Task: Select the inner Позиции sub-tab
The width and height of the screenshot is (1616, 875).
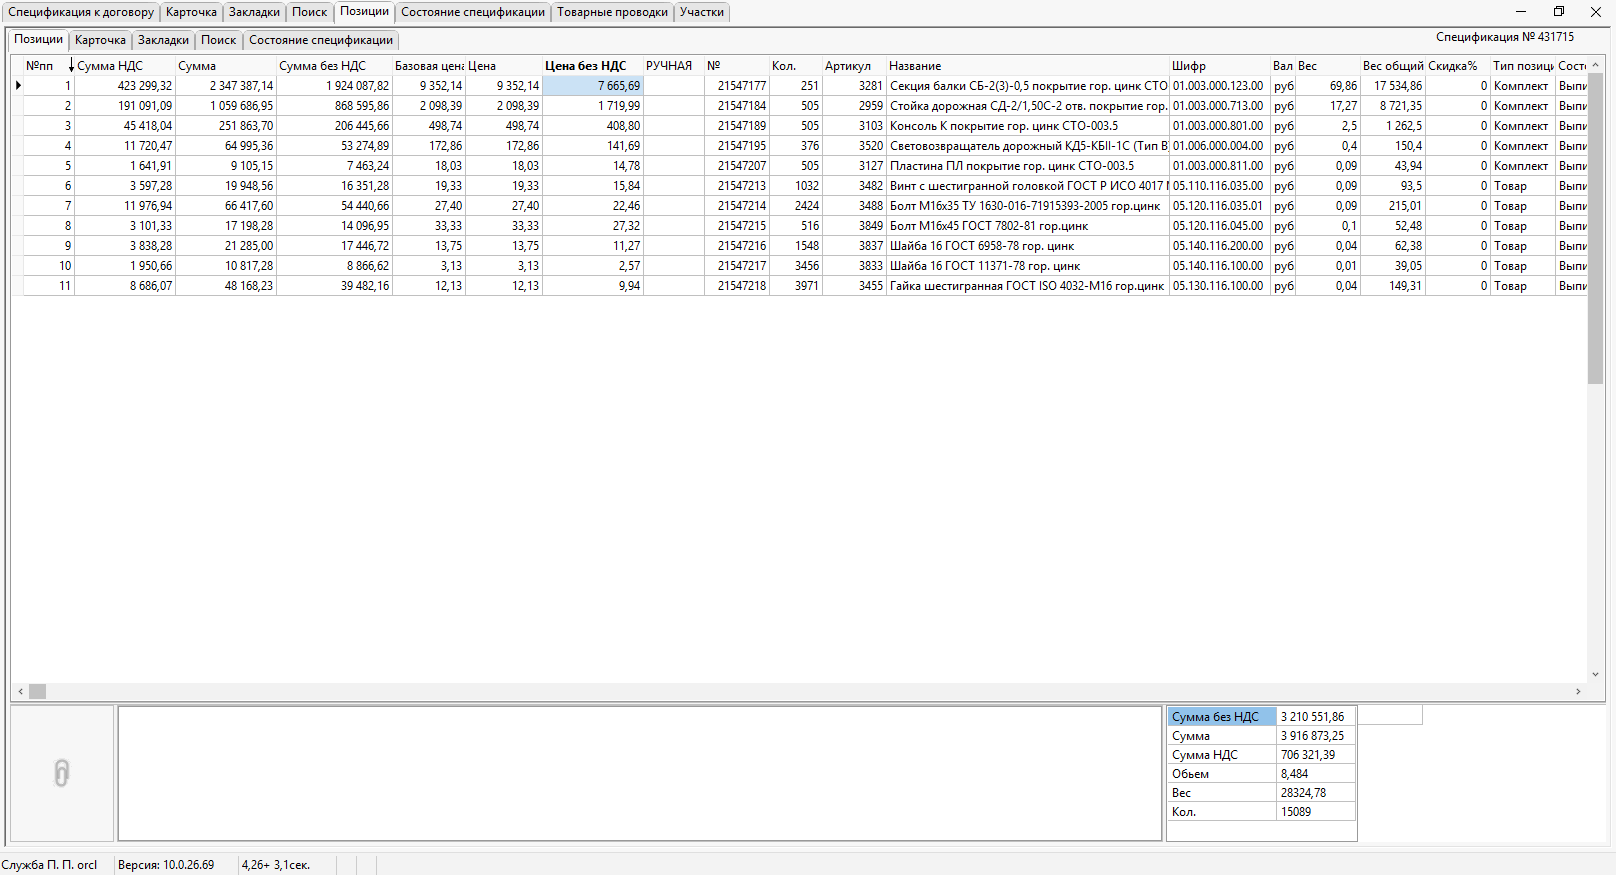Action: tap(38, 39)
